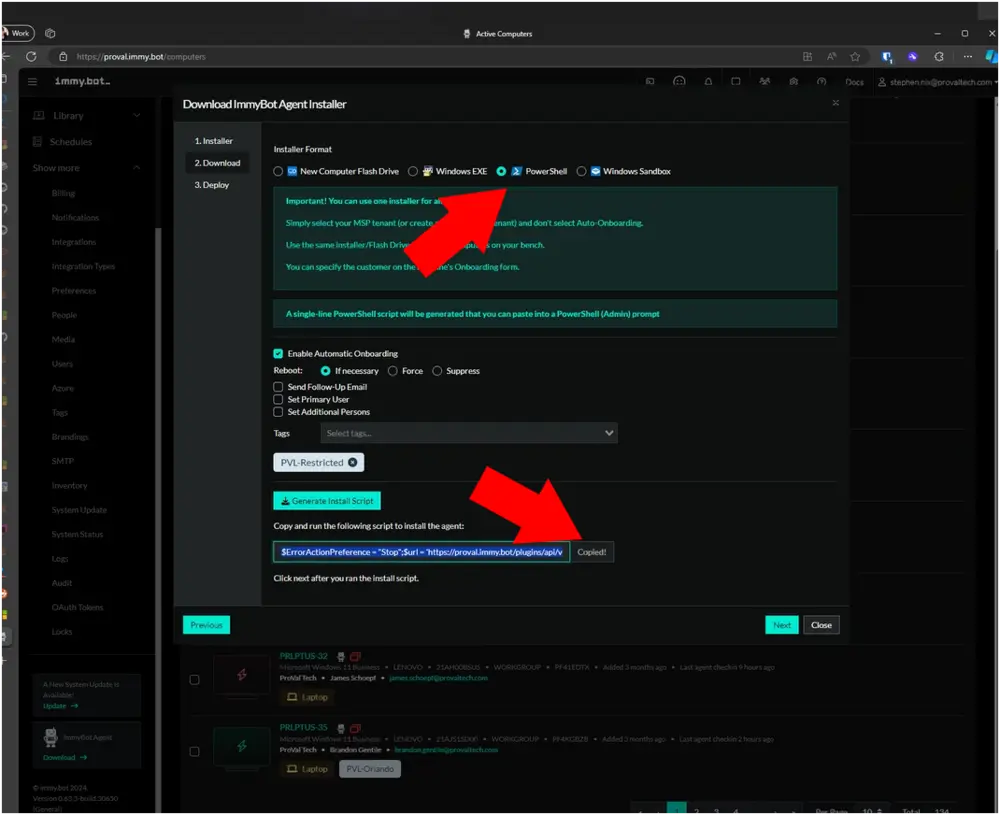Viewport: 1000px width, 815px height.
Task: Choose If necessary reboot option
Action: click(x=325, y=371)
